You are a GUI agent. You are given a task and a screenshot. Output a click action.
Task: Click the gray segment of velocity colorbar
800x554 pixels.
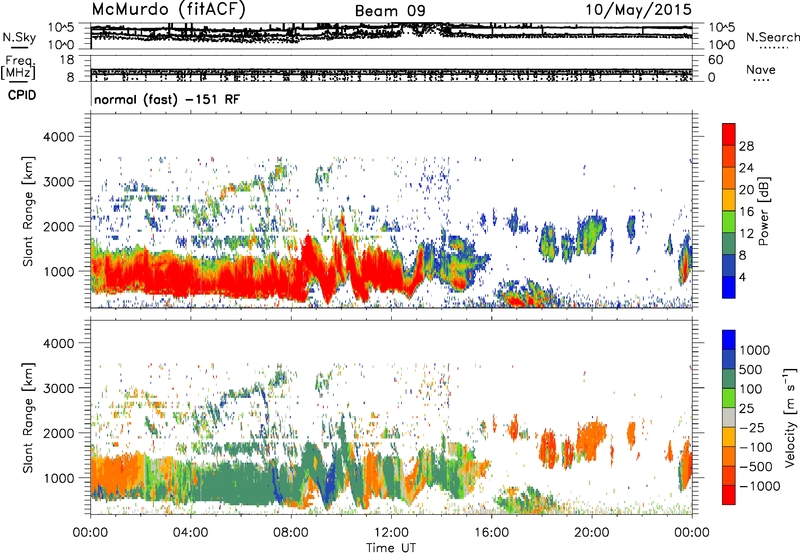coord(729,418)
